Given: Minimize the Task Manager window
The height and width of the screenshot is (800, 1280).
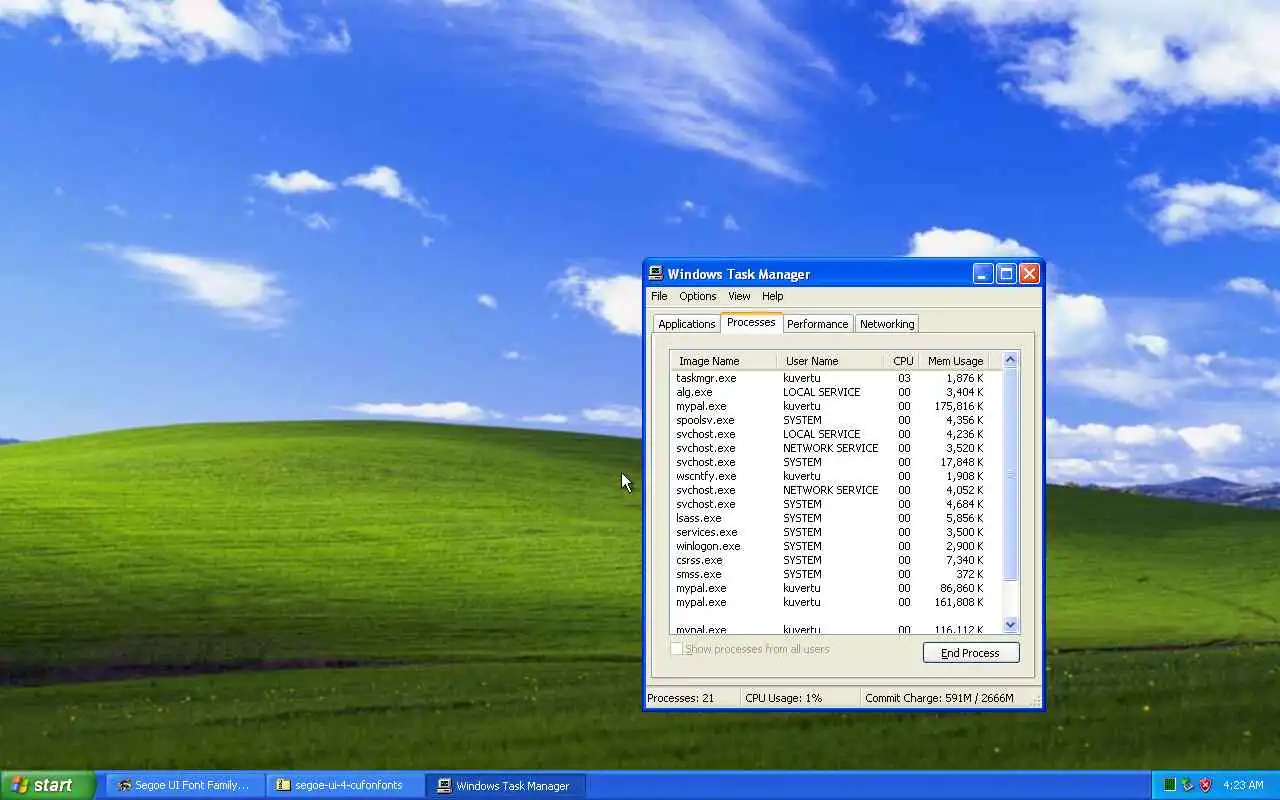Looking at the screenshot, I should coord(983,273).
